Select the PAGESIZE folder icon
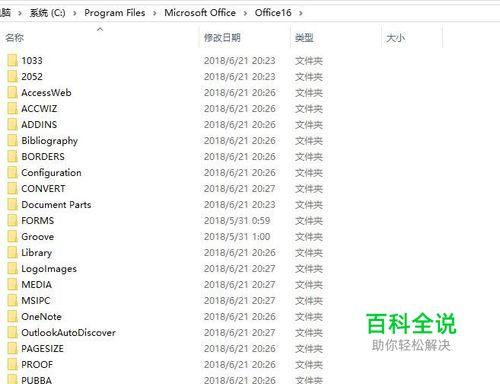 (x=12, y=349)
